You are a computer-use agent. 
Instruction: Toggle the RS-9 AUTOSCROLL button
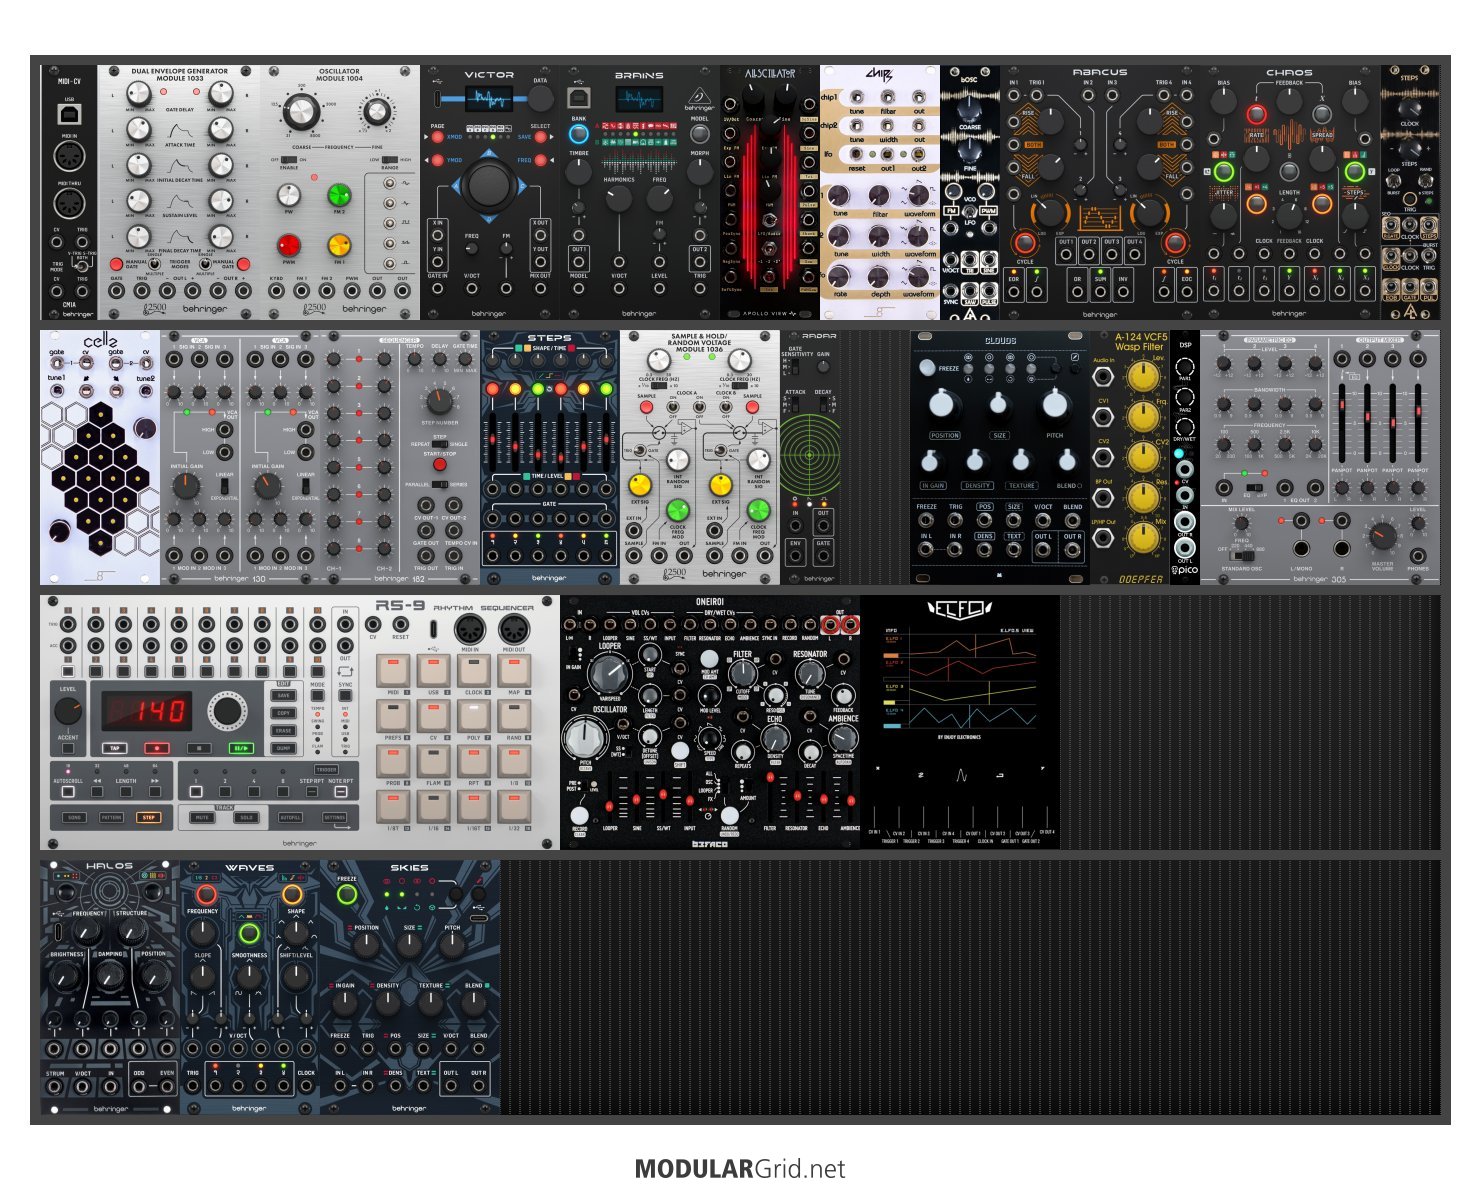click(x=68, y=791)
